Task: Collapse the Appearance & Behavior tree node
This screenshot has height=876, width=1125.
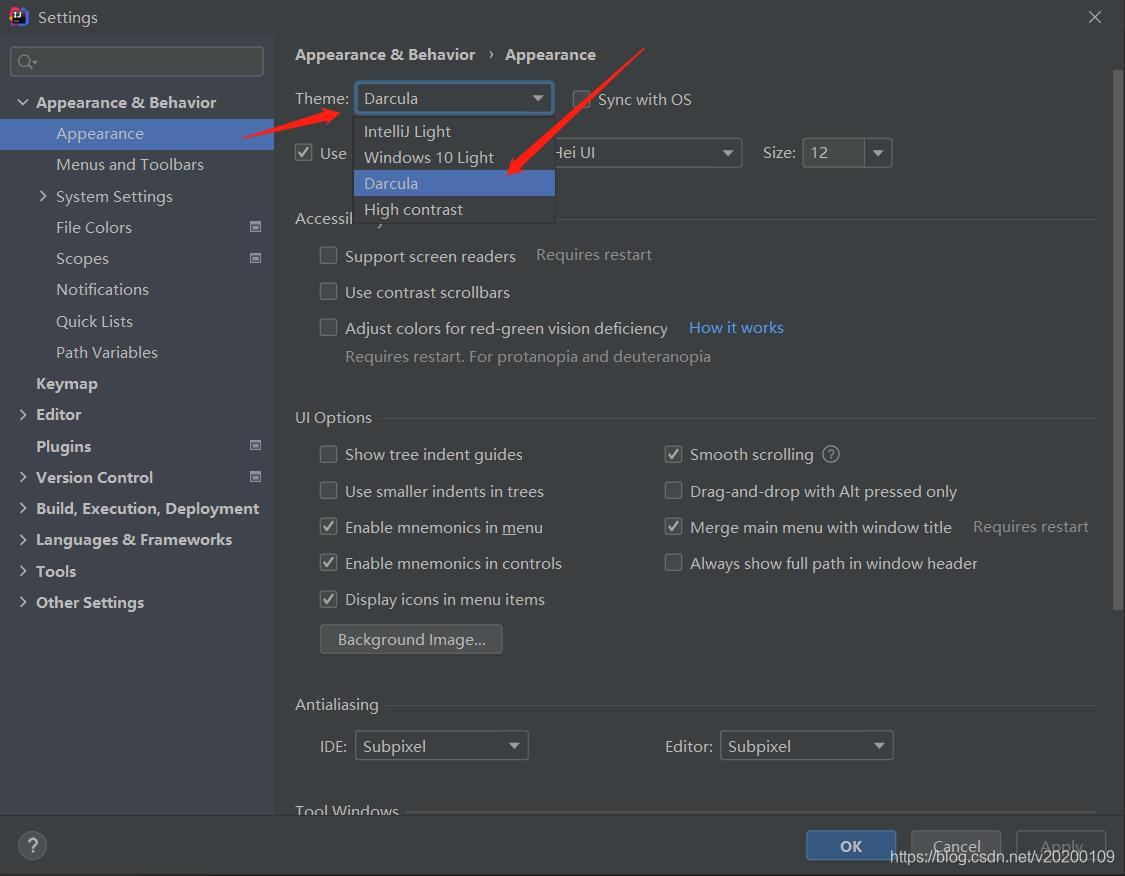Action: (x=22, y=102)
